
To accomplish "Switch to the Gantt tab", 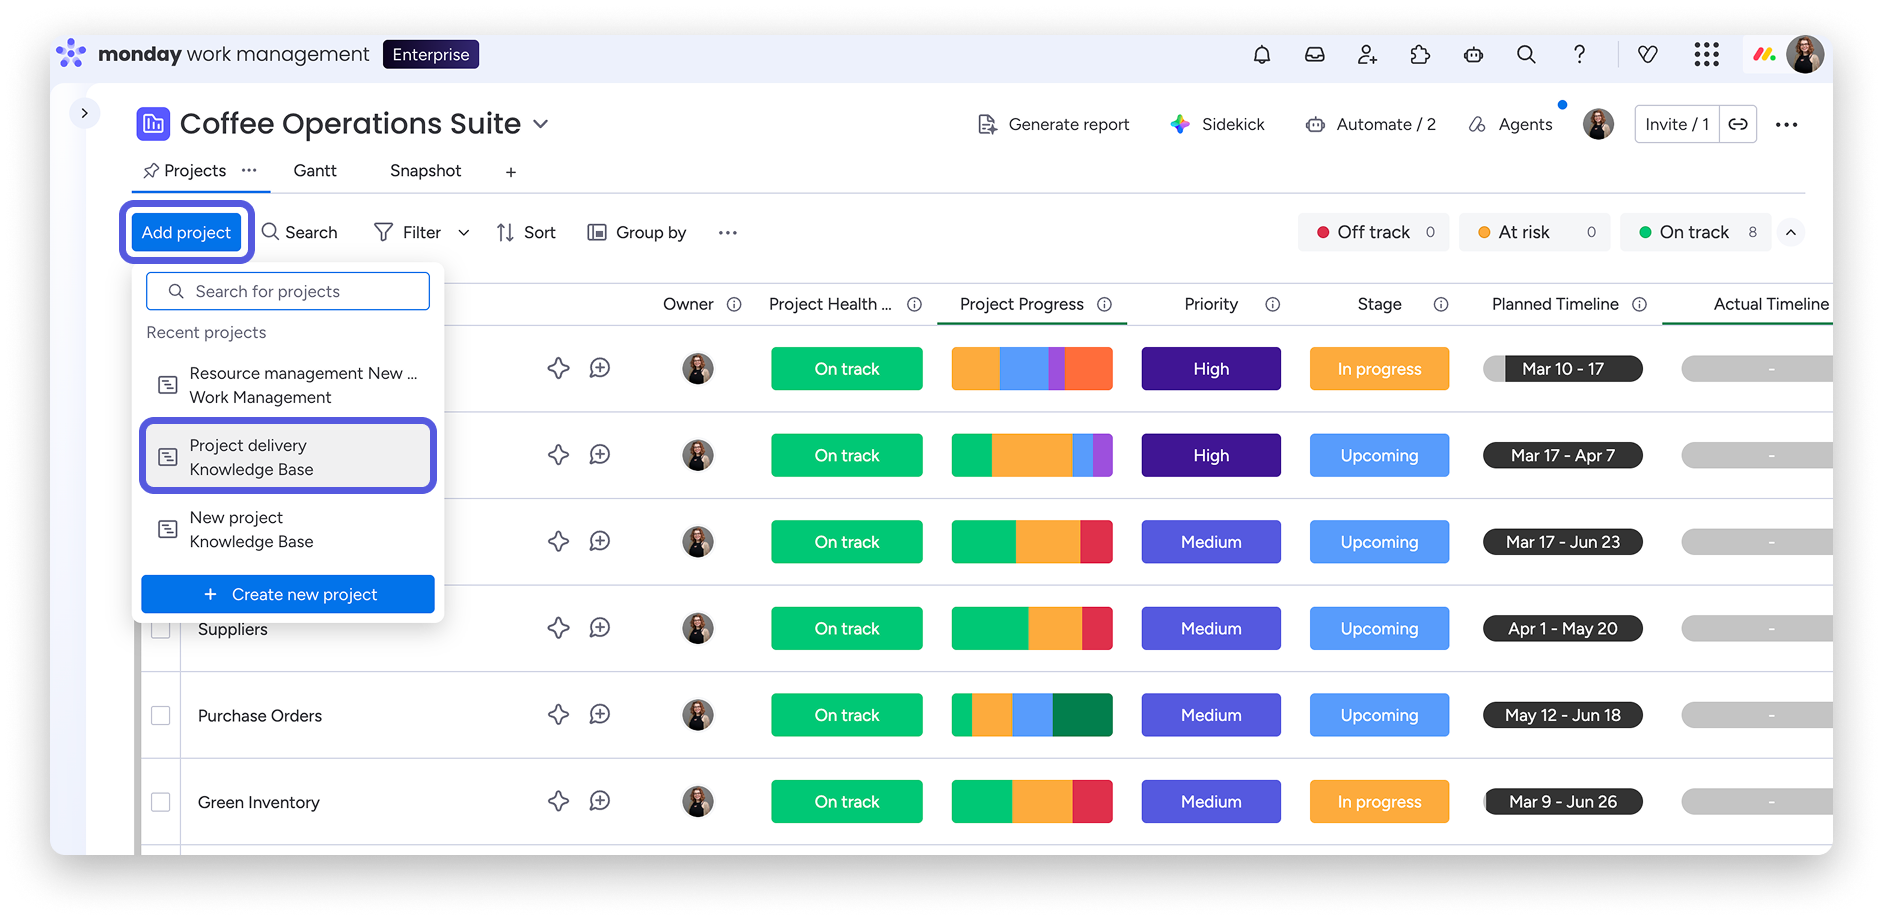I will coord(315,171).
